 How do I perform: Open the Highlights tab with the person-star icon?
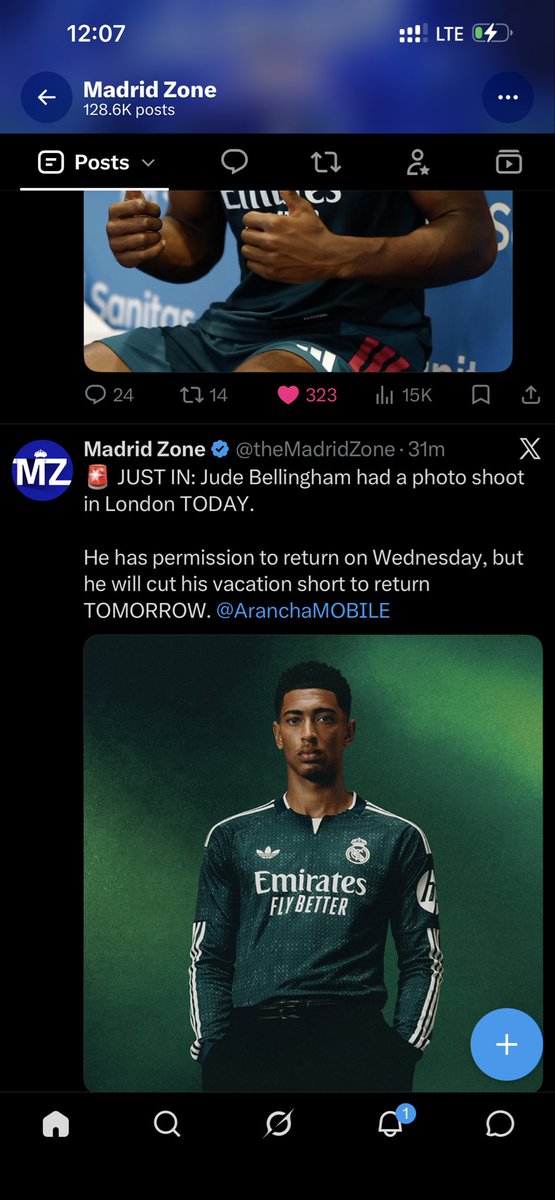[x=418, y=162]
